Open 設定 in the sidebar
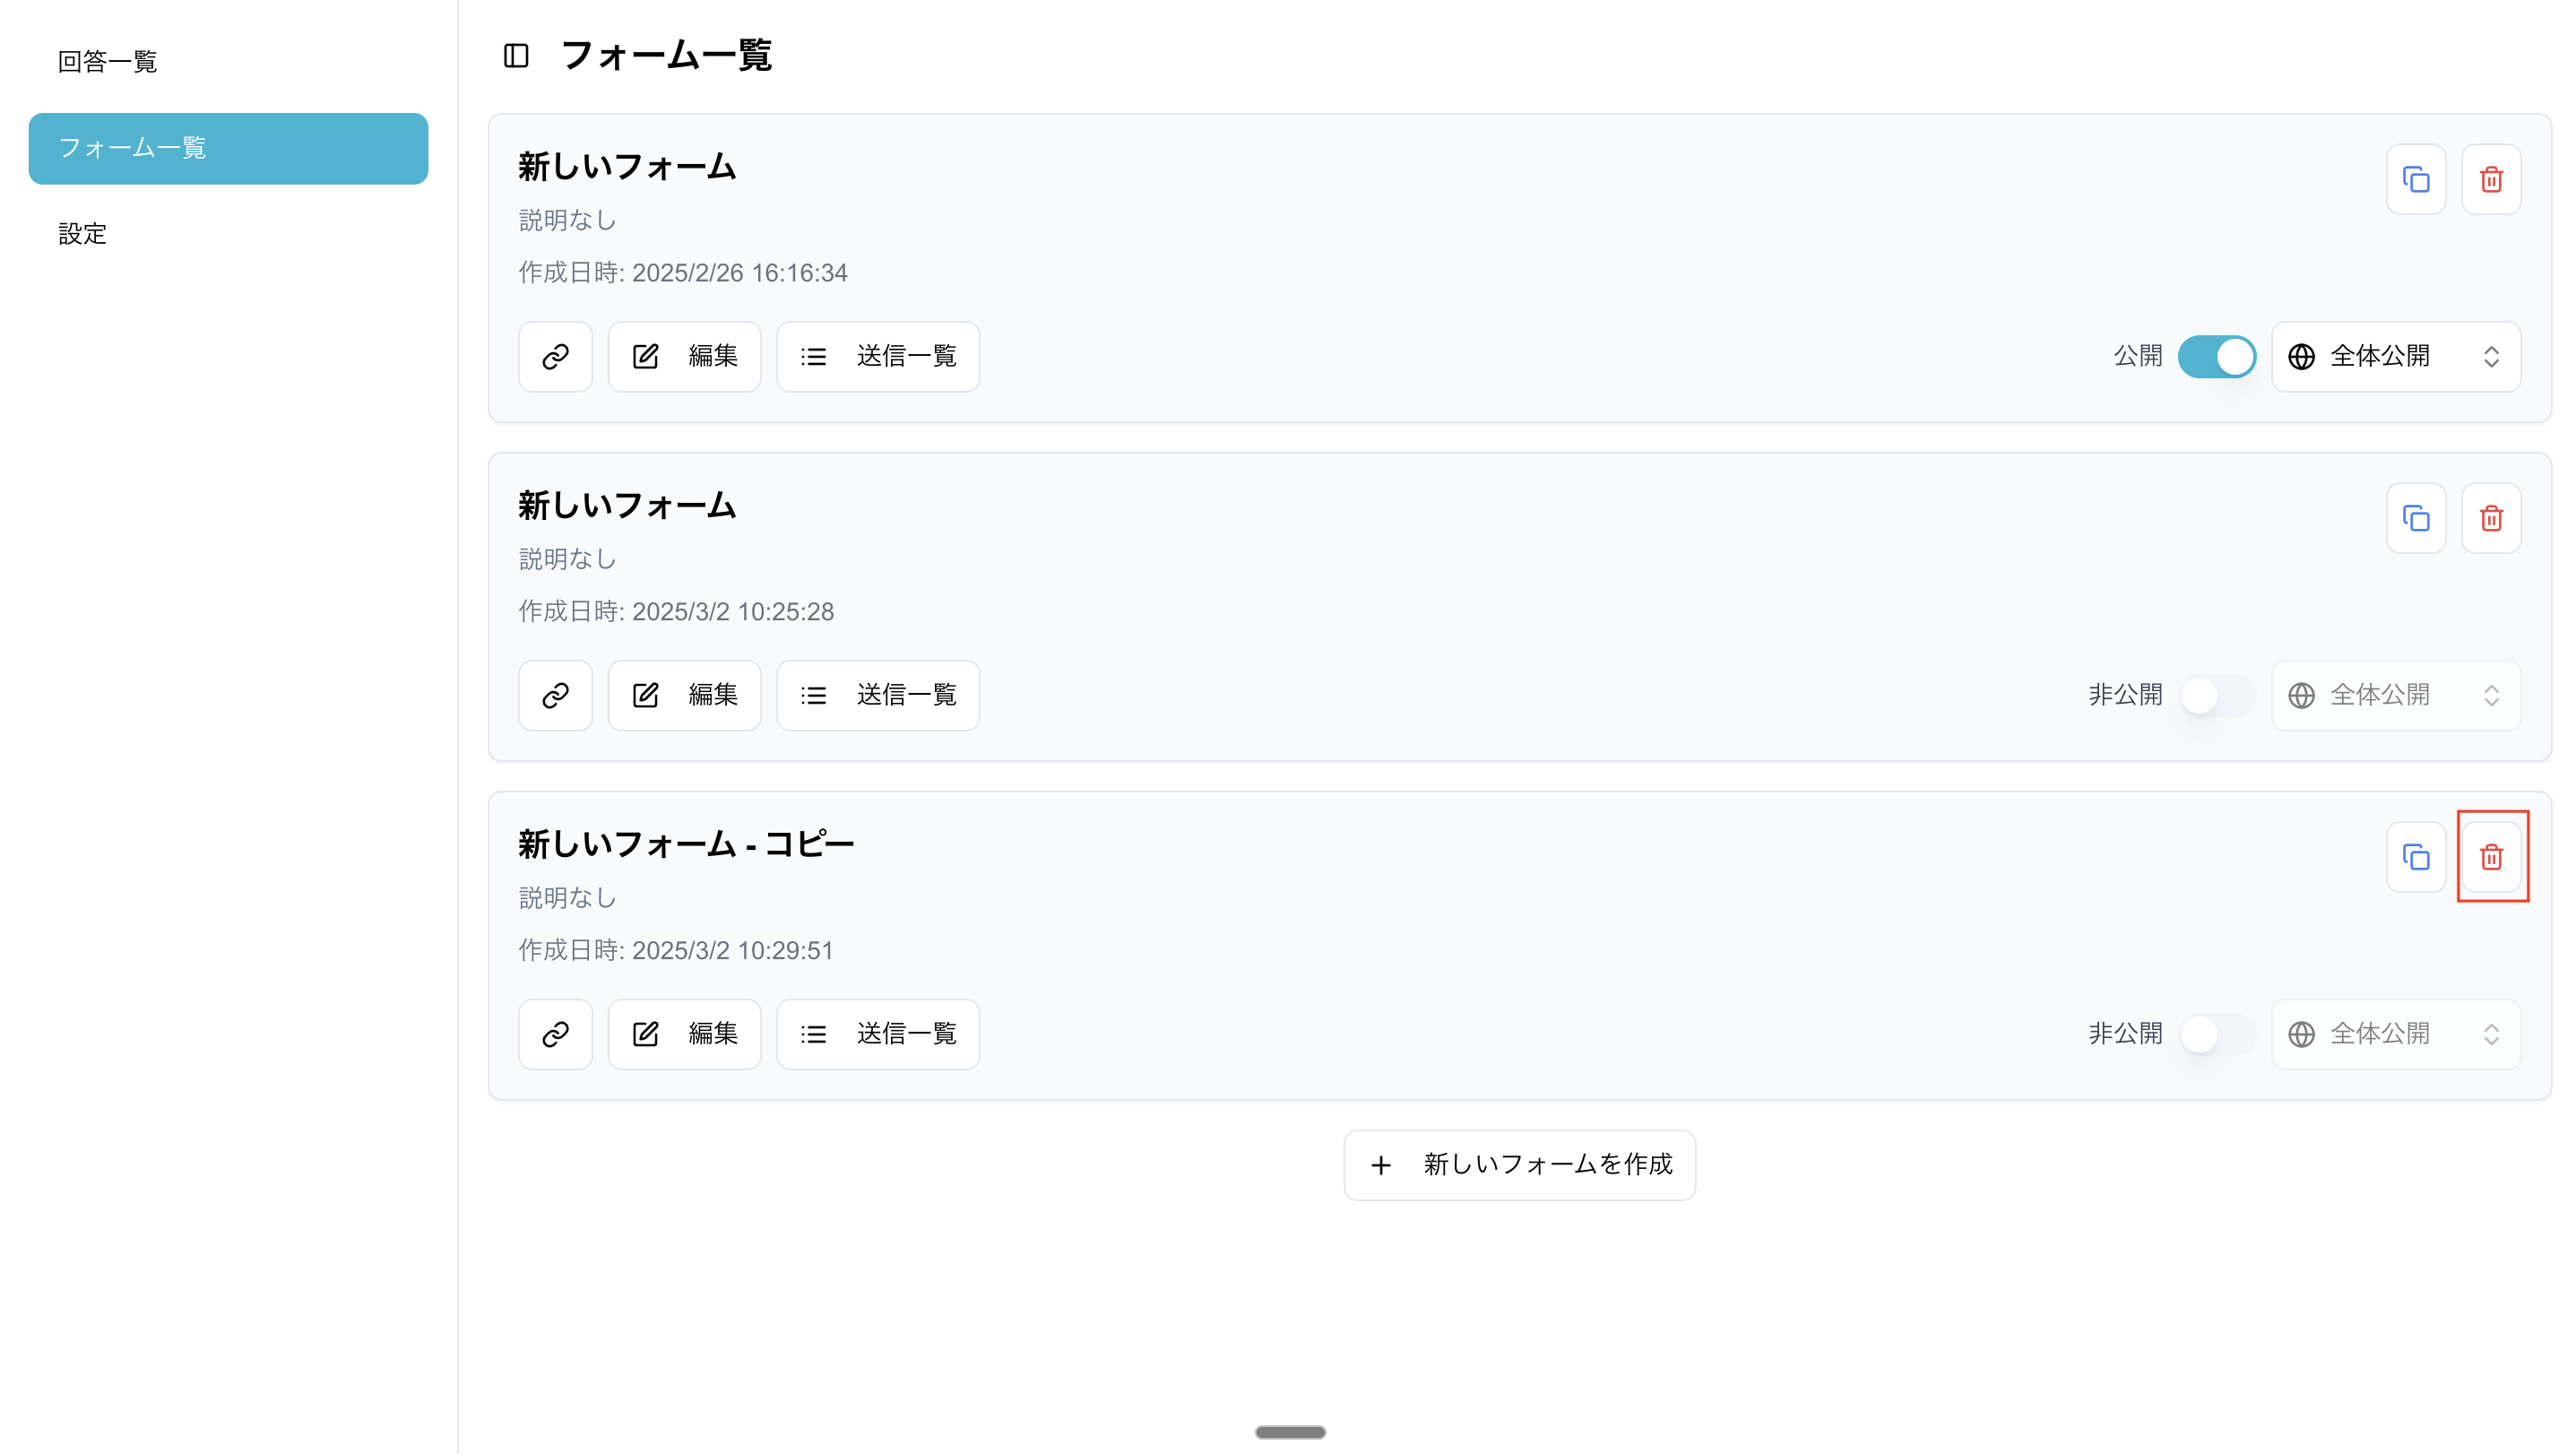2576x1454 pixels. (x=82, y=234)
